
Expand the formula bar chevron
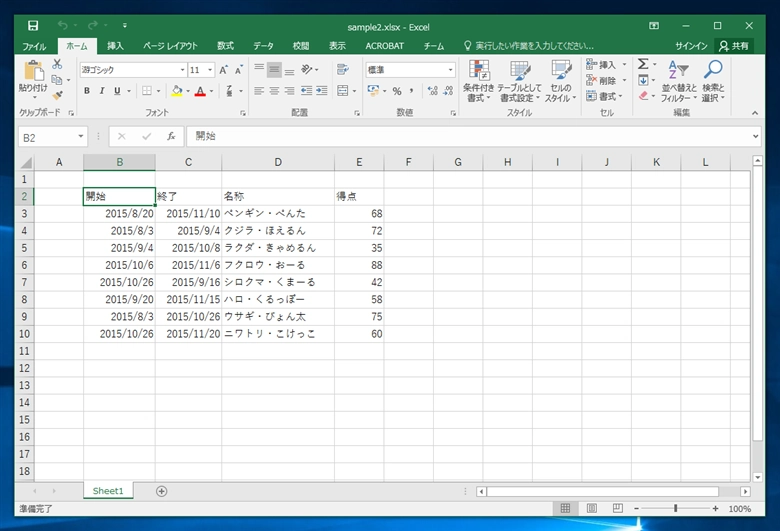click(755, 136)
